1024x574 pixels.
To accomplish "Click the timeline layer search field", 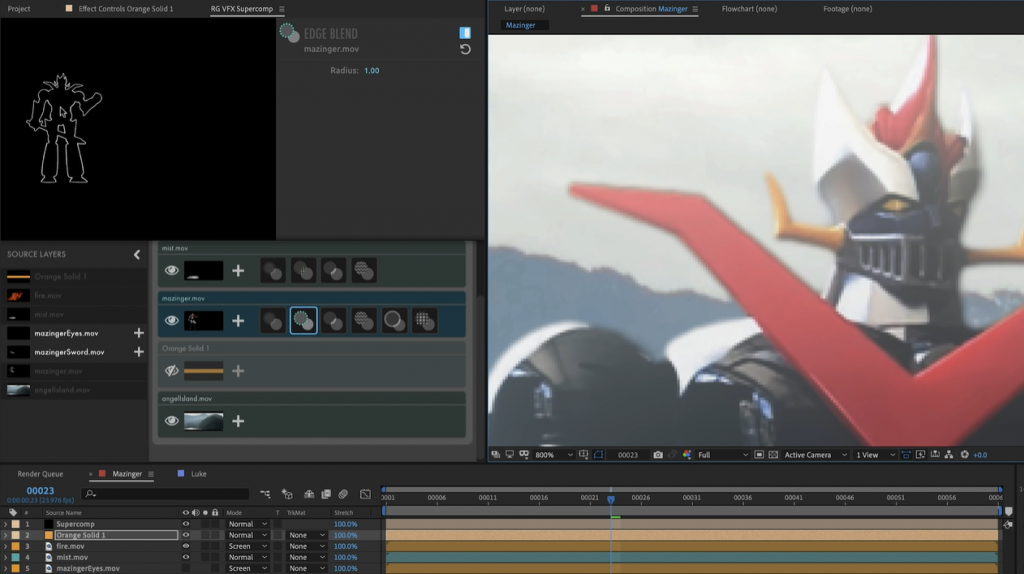I will pyautogui.click(x=166, y=494).
